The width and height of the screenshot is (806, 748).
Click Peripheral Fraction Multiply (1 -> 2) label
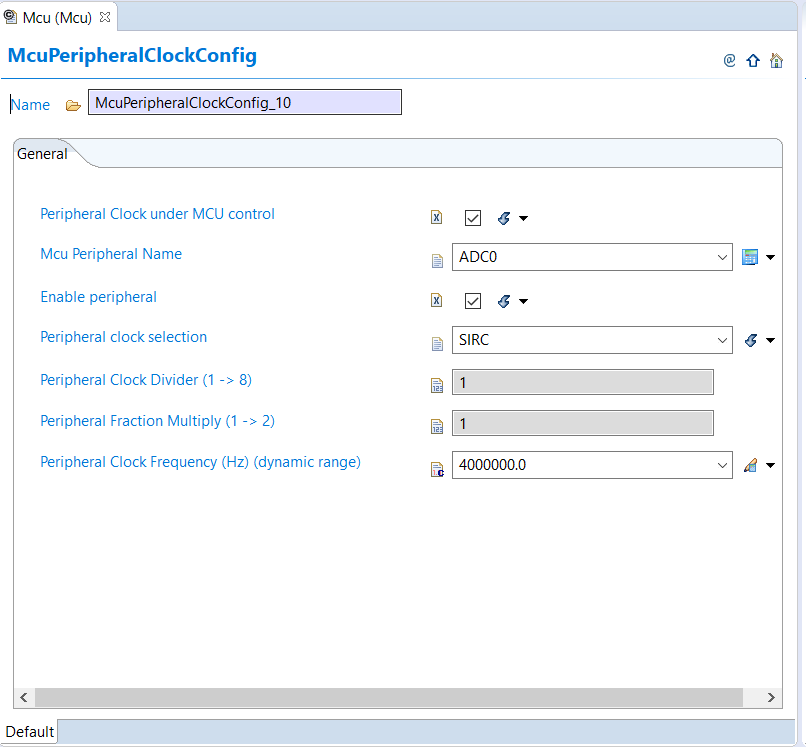click(x=157, y=421)
